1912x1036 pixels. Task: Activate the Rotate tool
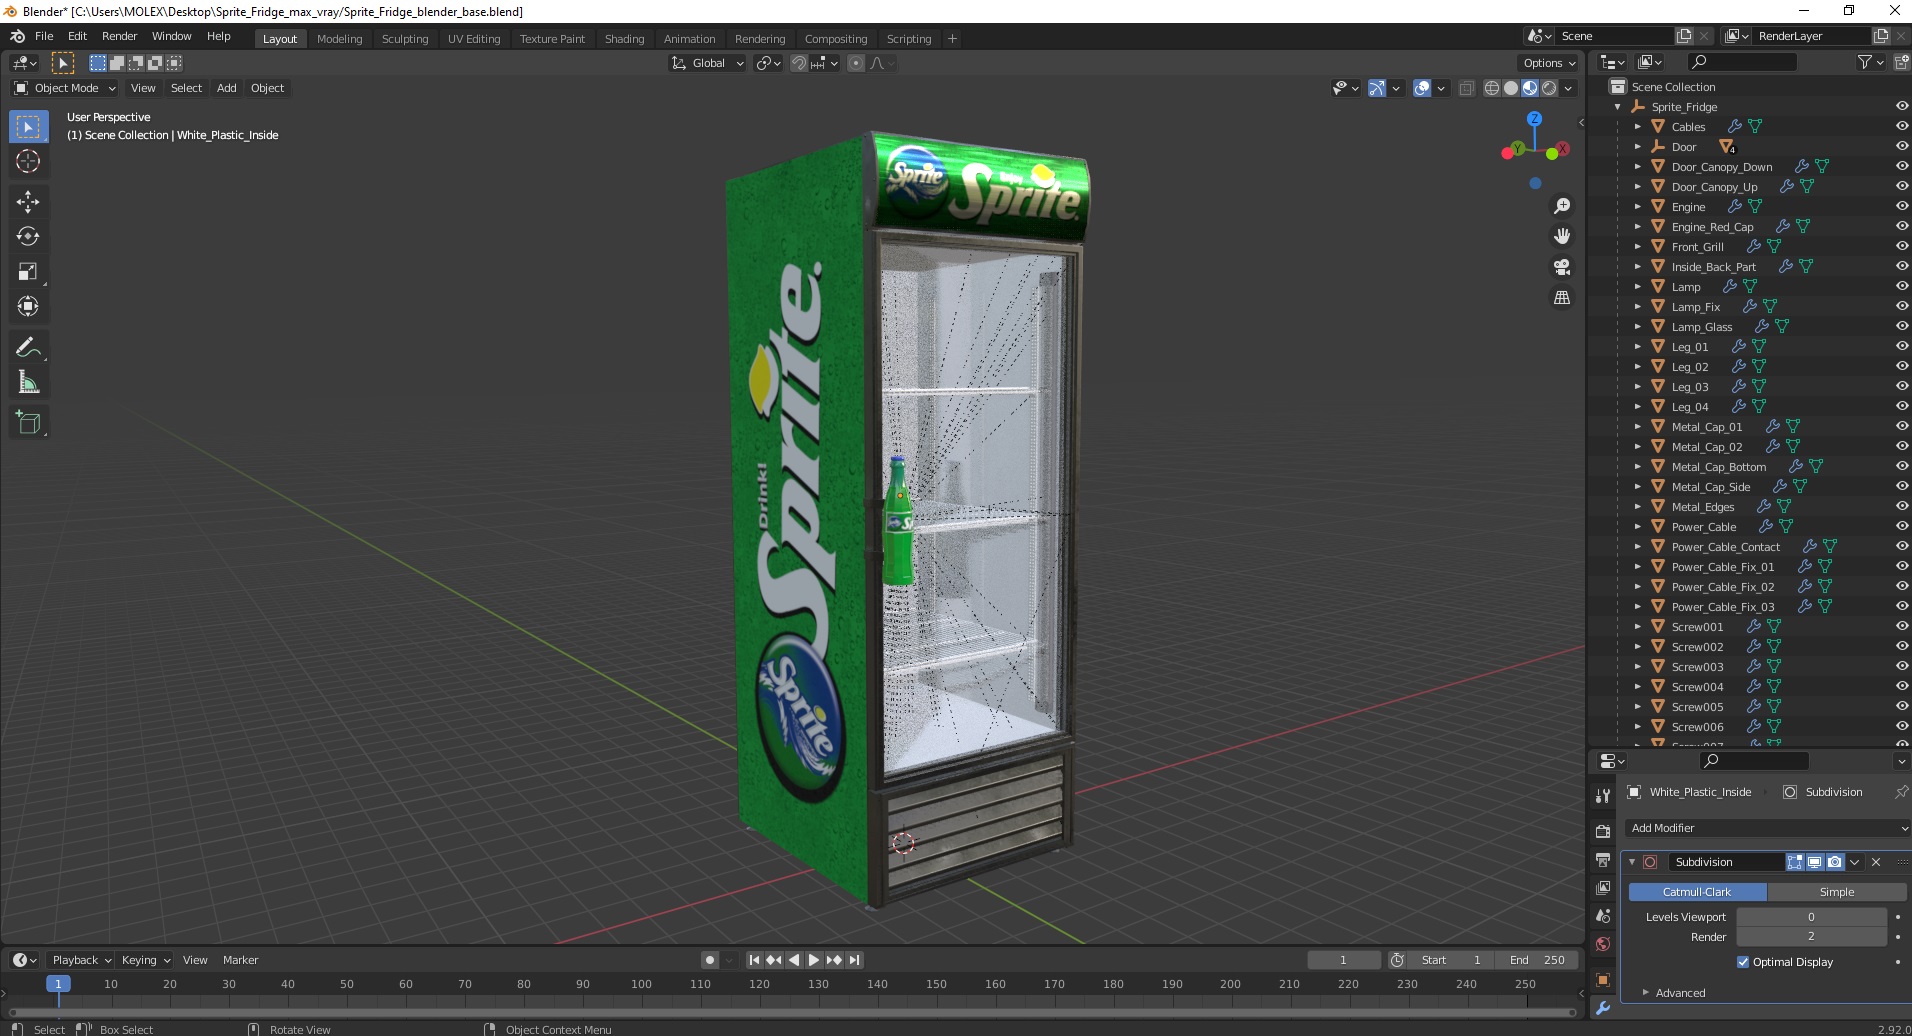(x=28, y=237)
